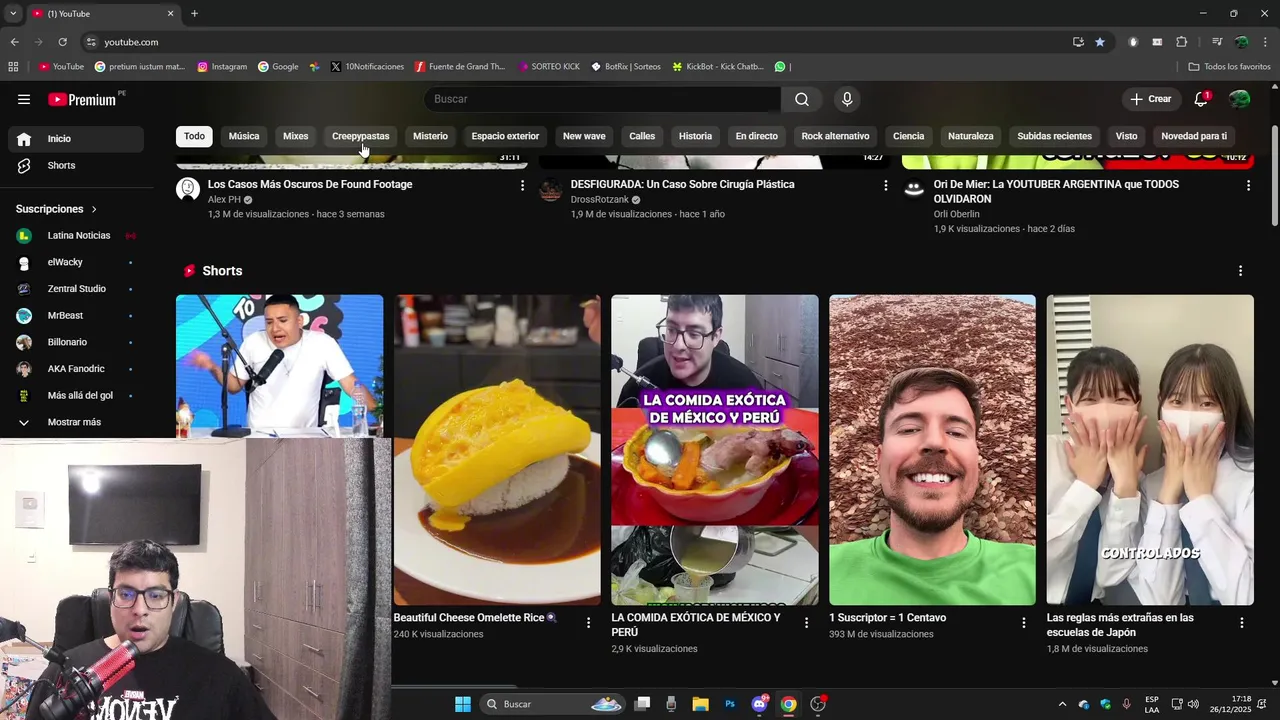The width and height of the screenshot is (1280, 720).
Task: Open the Alex PH channel avatar
Action: click(x=188, y=189)
